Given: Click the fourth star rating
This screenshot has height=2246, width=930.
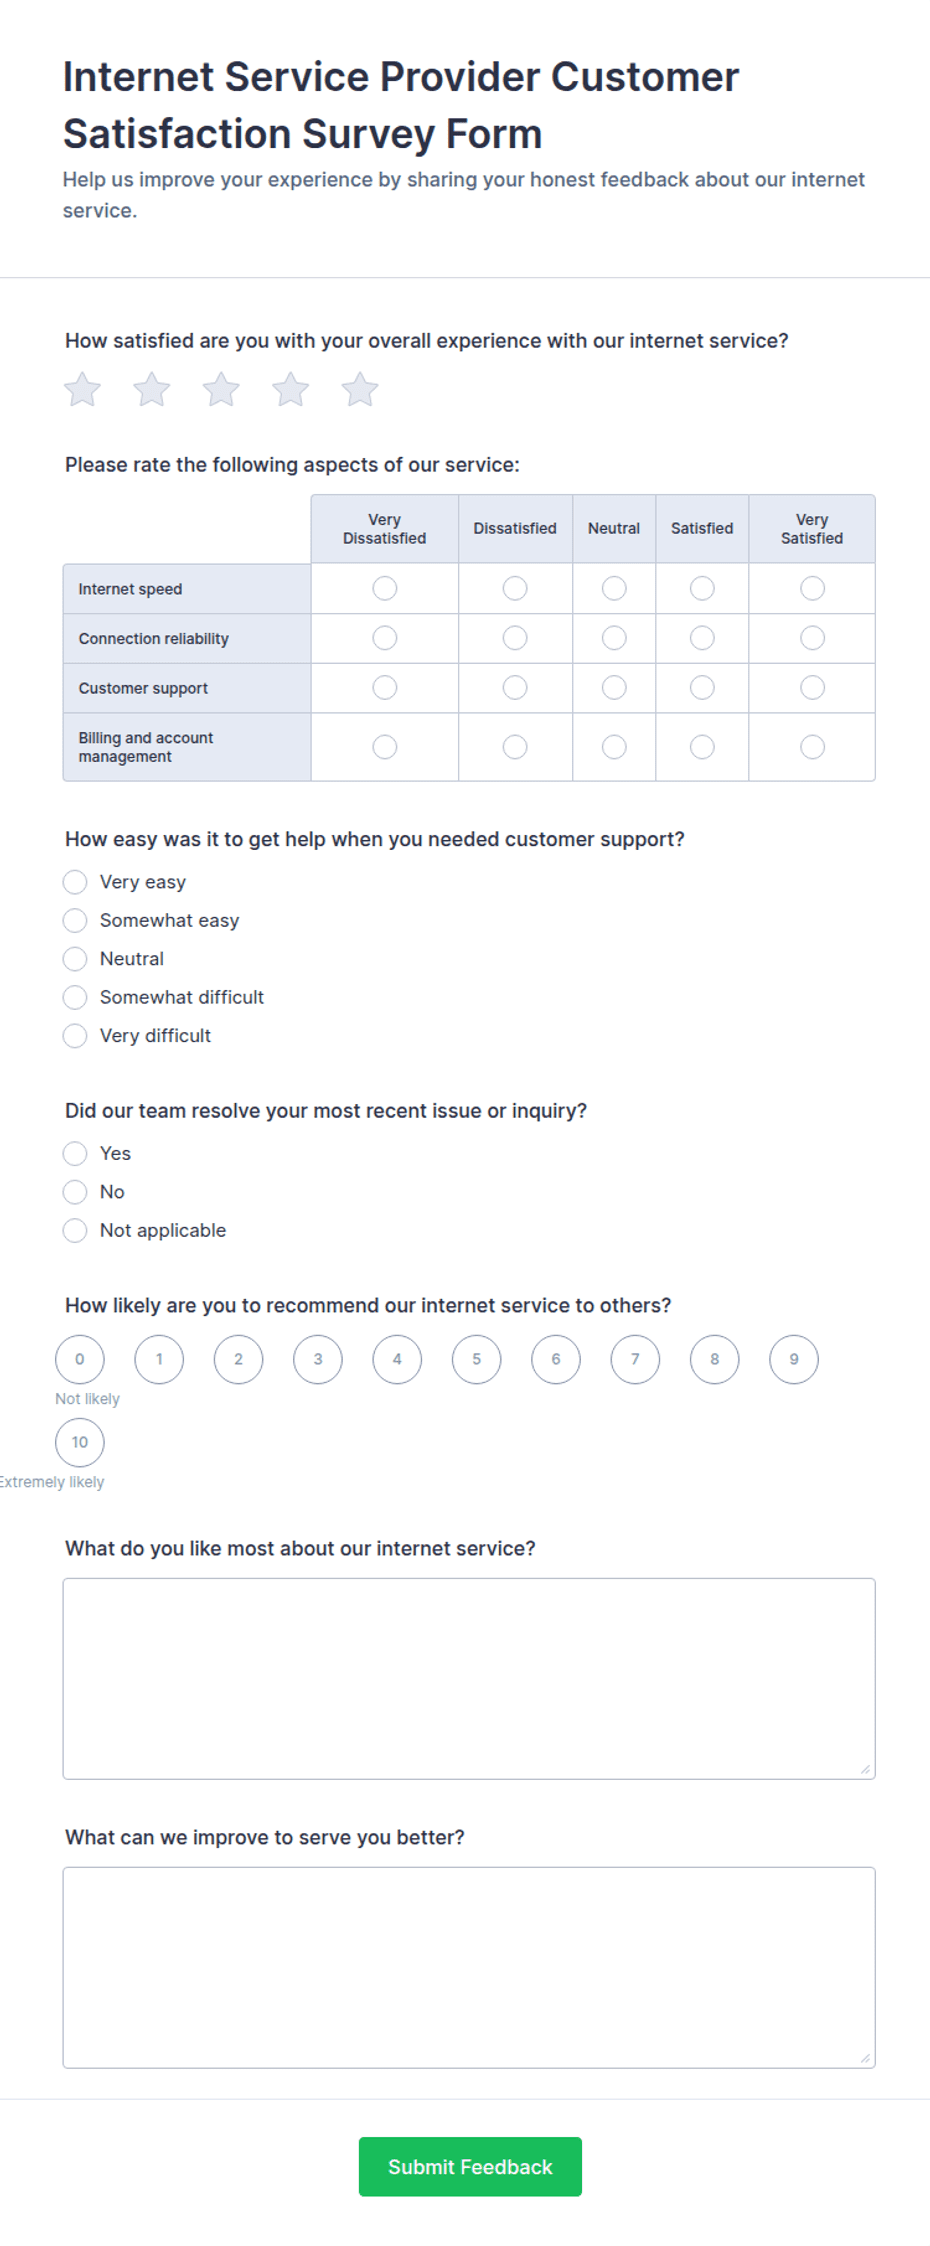Looking at the screenshot, I should coord(291,389).
